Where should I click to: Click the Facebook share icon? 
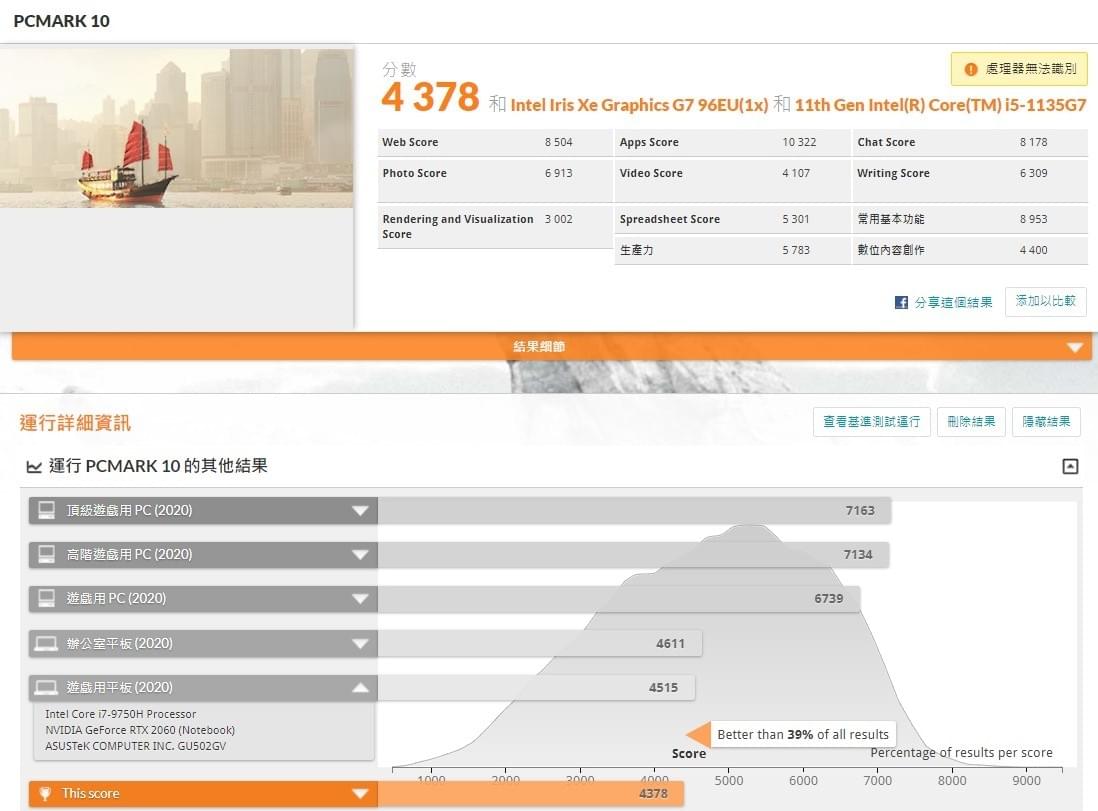(901, 303)
